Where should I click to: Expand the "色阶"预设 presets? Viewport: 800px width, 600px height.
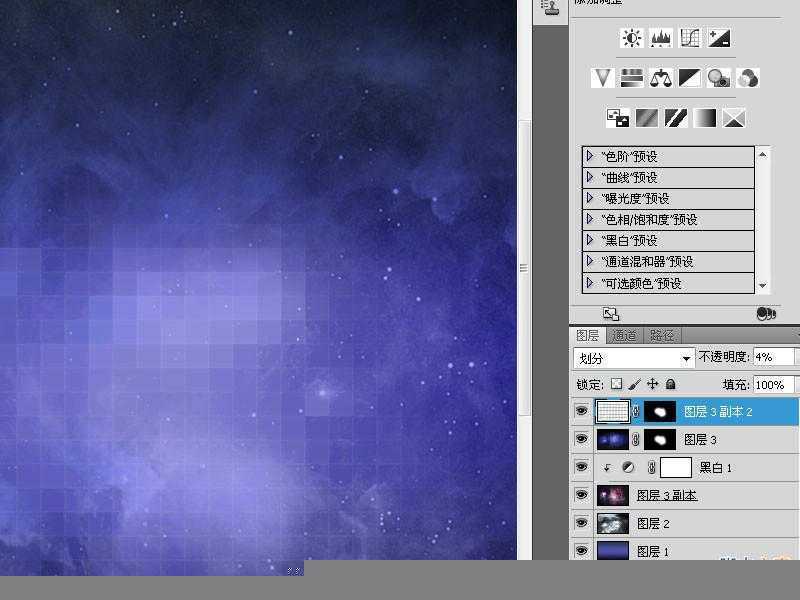pyautogui.click(x=590, y=156)
